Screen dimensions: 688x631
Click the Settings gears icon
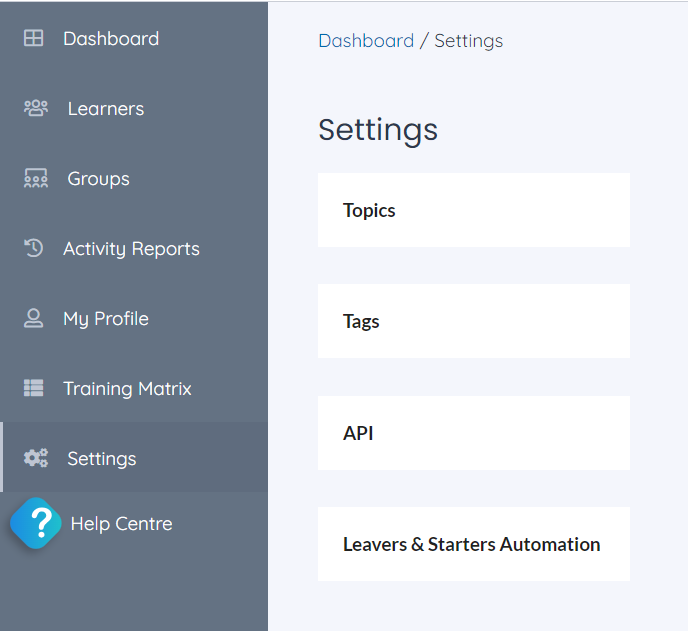pos(36,458)
